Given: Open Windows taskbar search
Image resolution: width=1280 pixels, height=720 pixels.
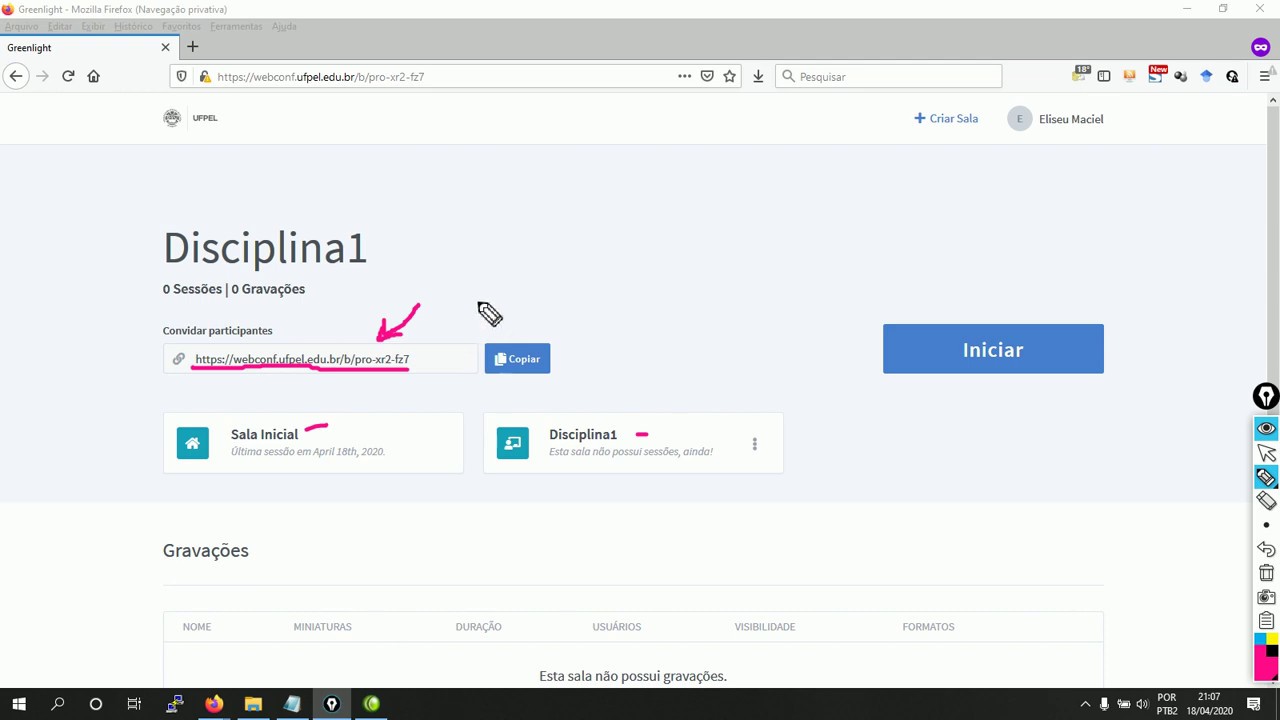Looking at the screenshot, I should coord(57,704).
